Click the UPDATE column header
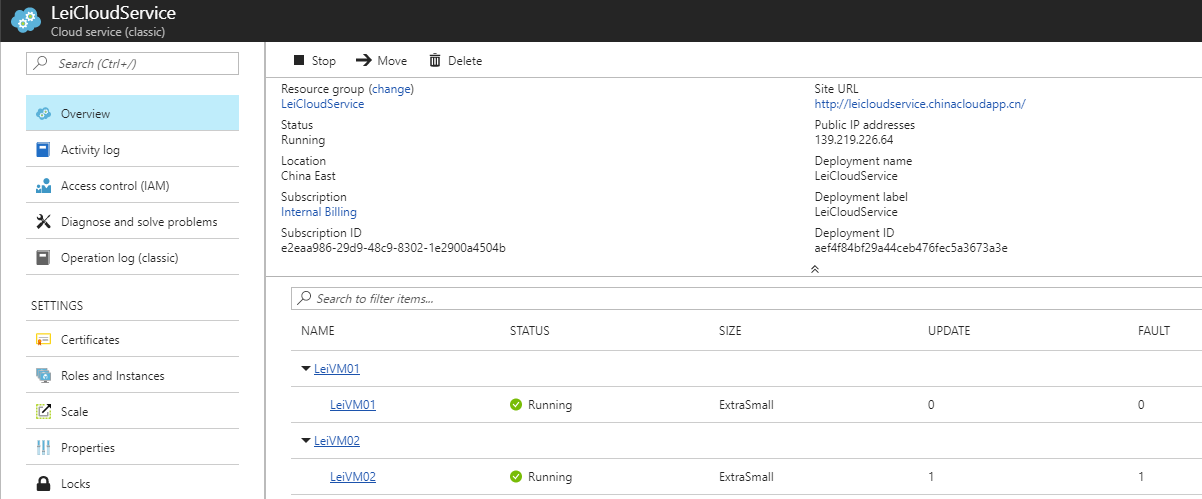Image resolution: width=1202 pixels, height=499 pixels. (949, 331)
